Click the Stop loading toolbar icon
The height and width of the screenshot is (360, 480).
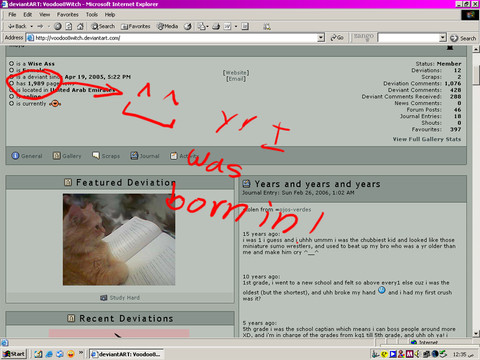58,26
